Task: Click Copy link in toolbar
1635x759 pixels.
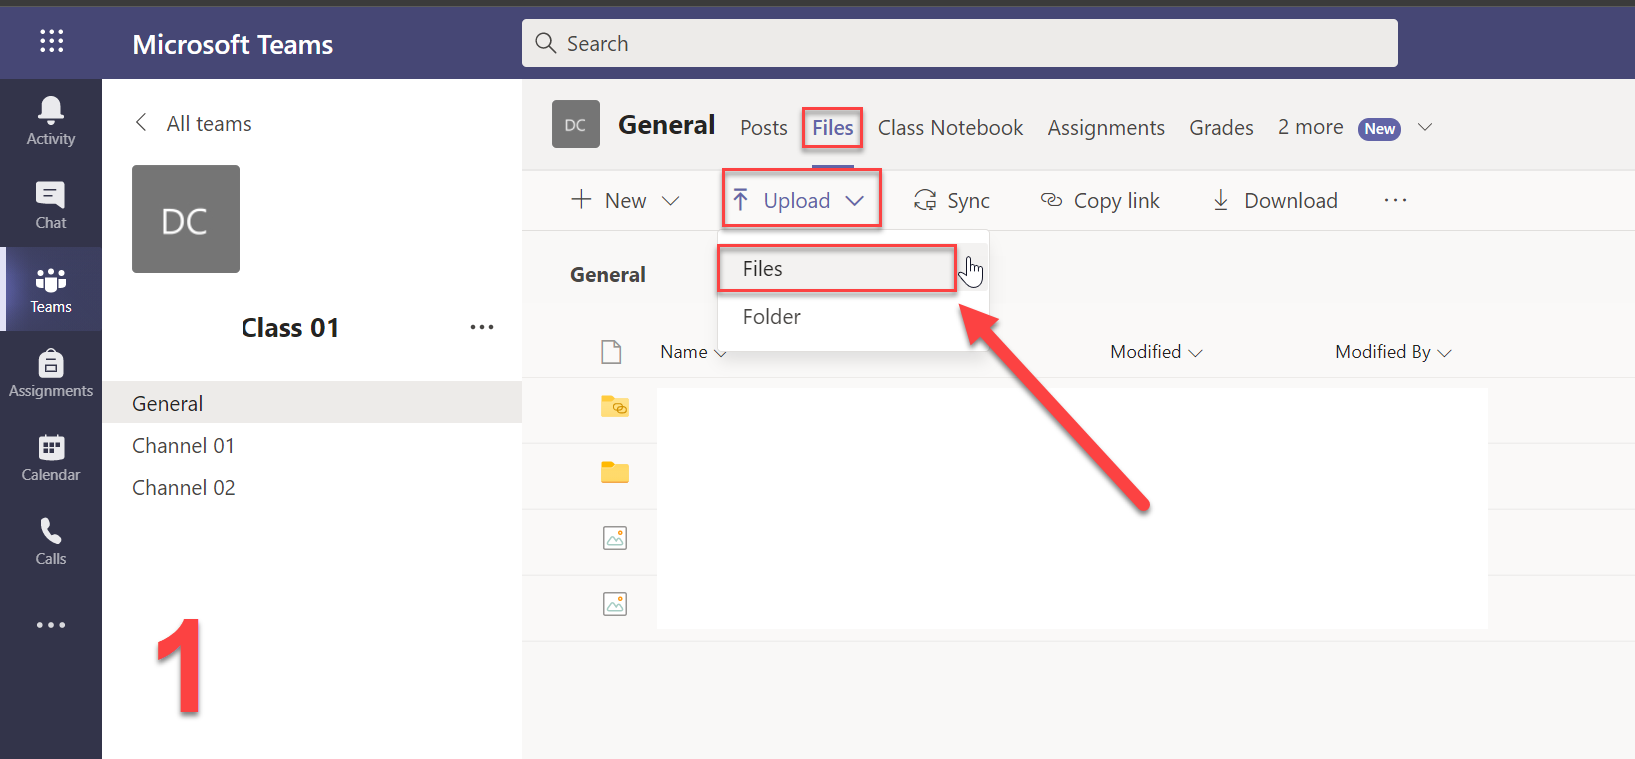Action: pyautogui.click(x=1100, y=200)
